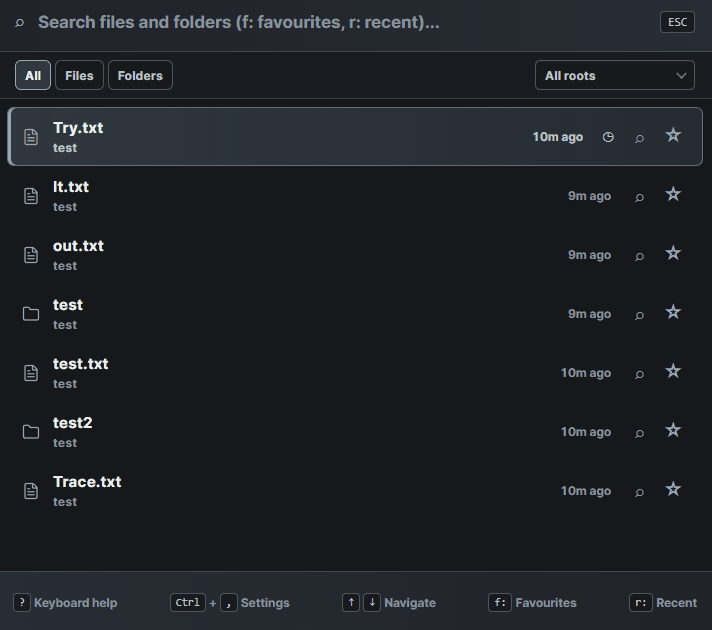Click the magnifier icon on test2 row
The width and height of the screenshot is (712, 630).
click(x=639, y=433)
